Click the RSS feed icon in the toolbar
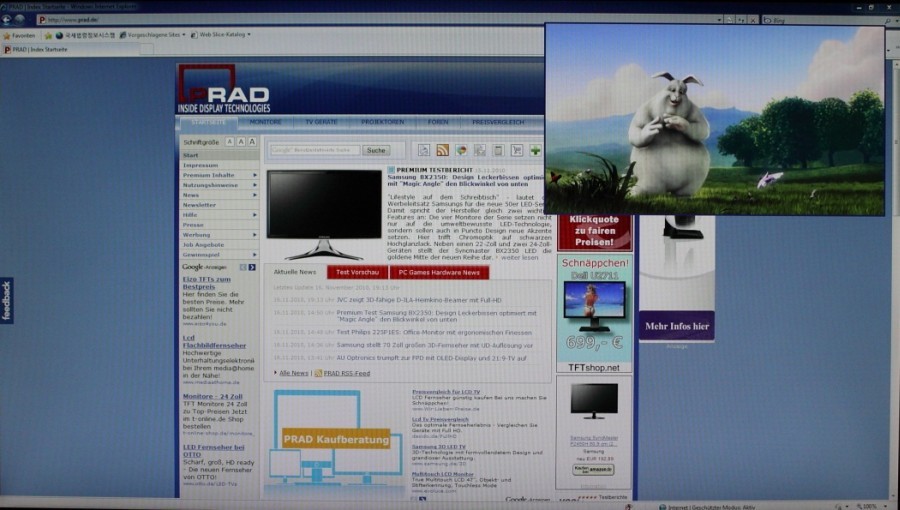 point(442,150)
